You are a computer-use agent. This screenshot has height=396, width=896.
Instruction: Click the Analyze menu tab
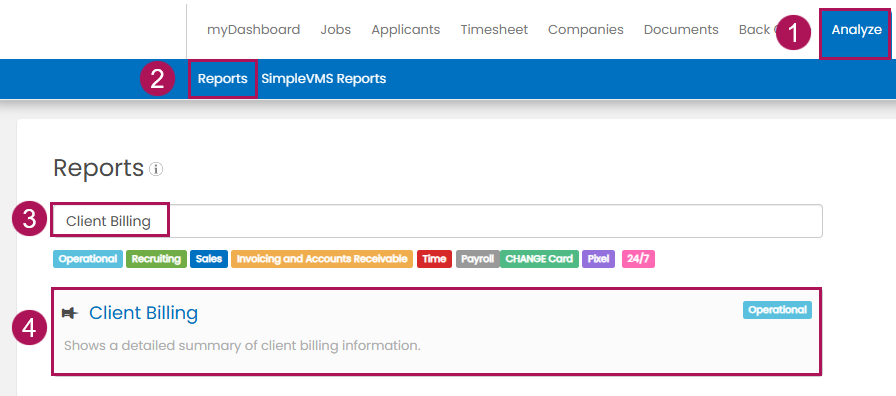pos(856,33)
